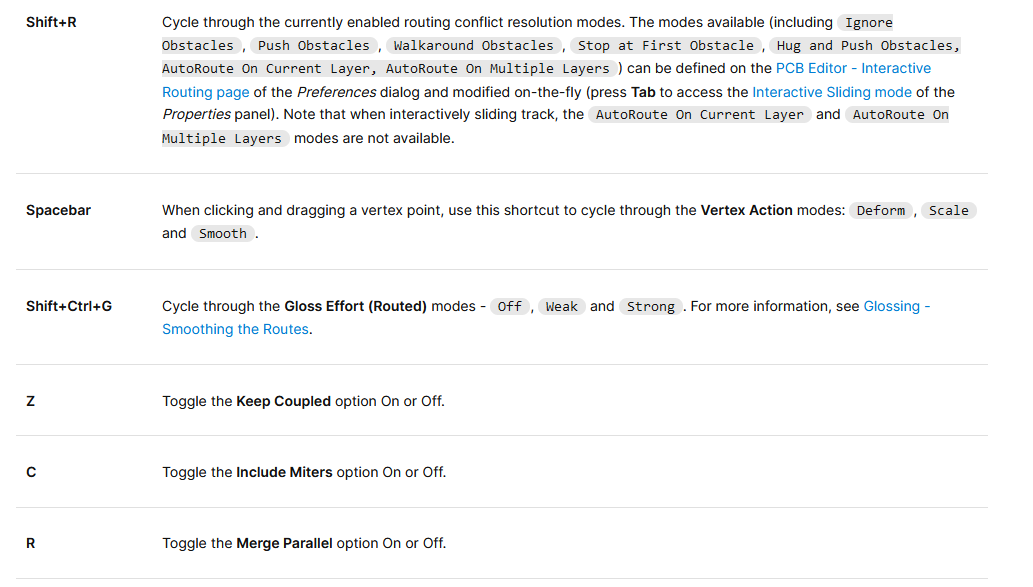This screenshot has width=1033, height=587.
Task: Click the Walkaround Obstacles code tag
Action: [473, 45]
